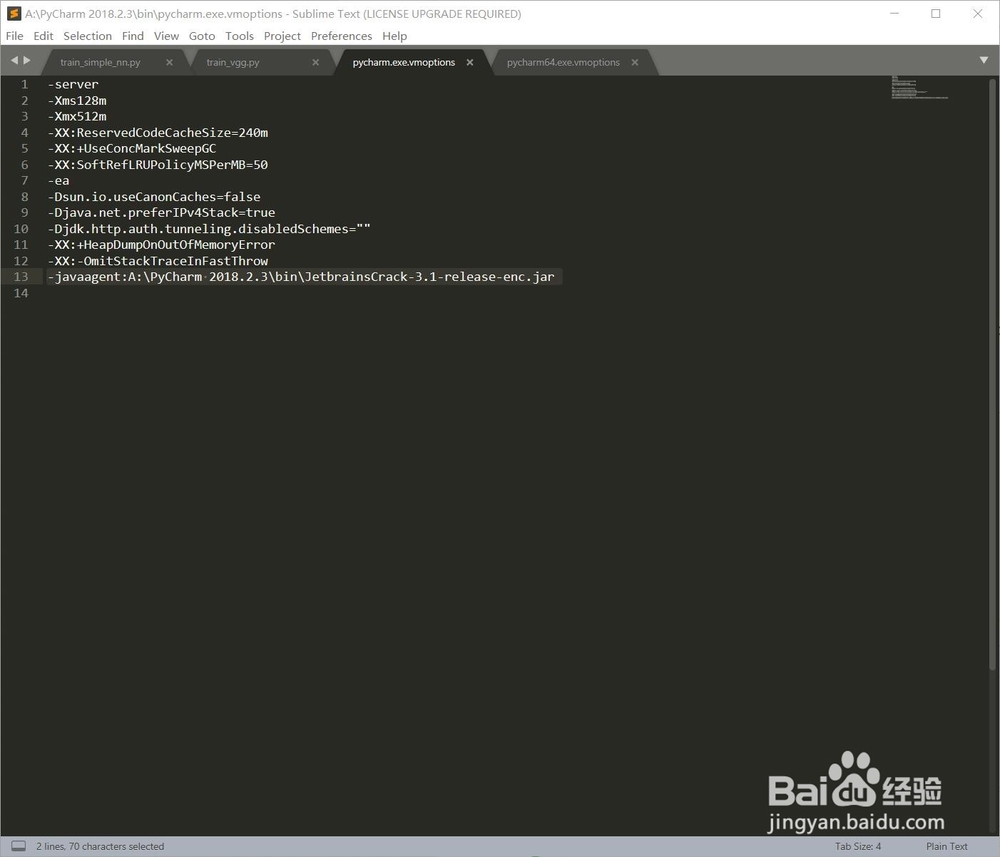Viewport: 1000px width, 857px height.
Task: Click the '-ea' line
Action: [x=59, y=180]
